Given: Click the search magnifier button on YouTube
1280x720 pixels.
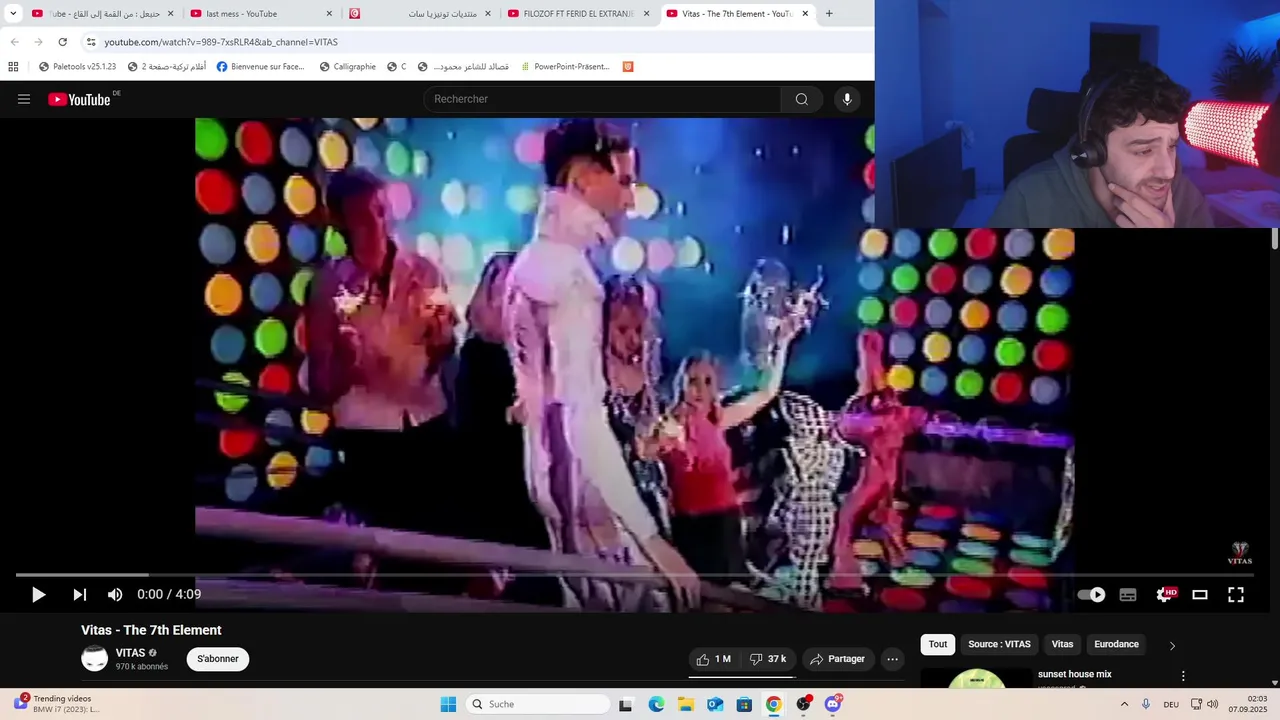Looking at the screenshot, I should [801, 99].
